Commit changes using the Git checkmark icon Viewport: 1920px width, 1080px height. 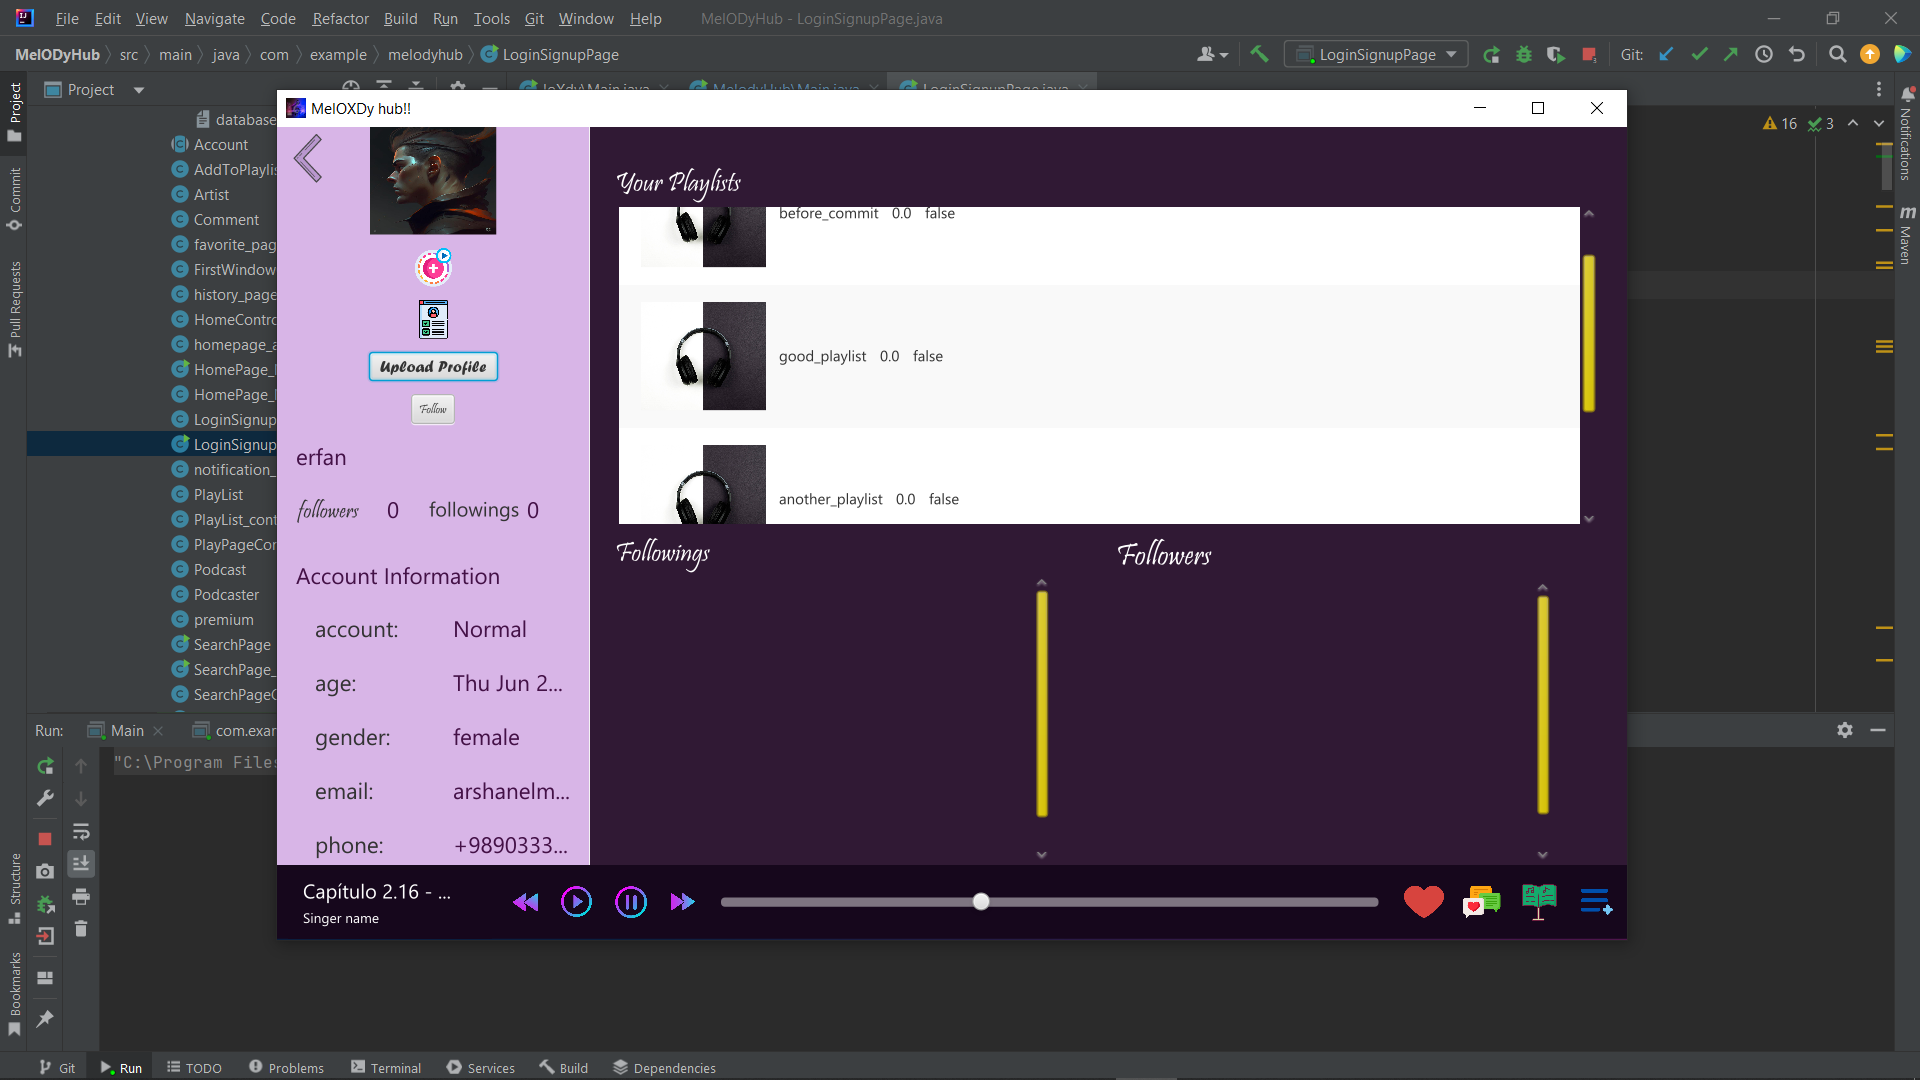(1699, 54)
